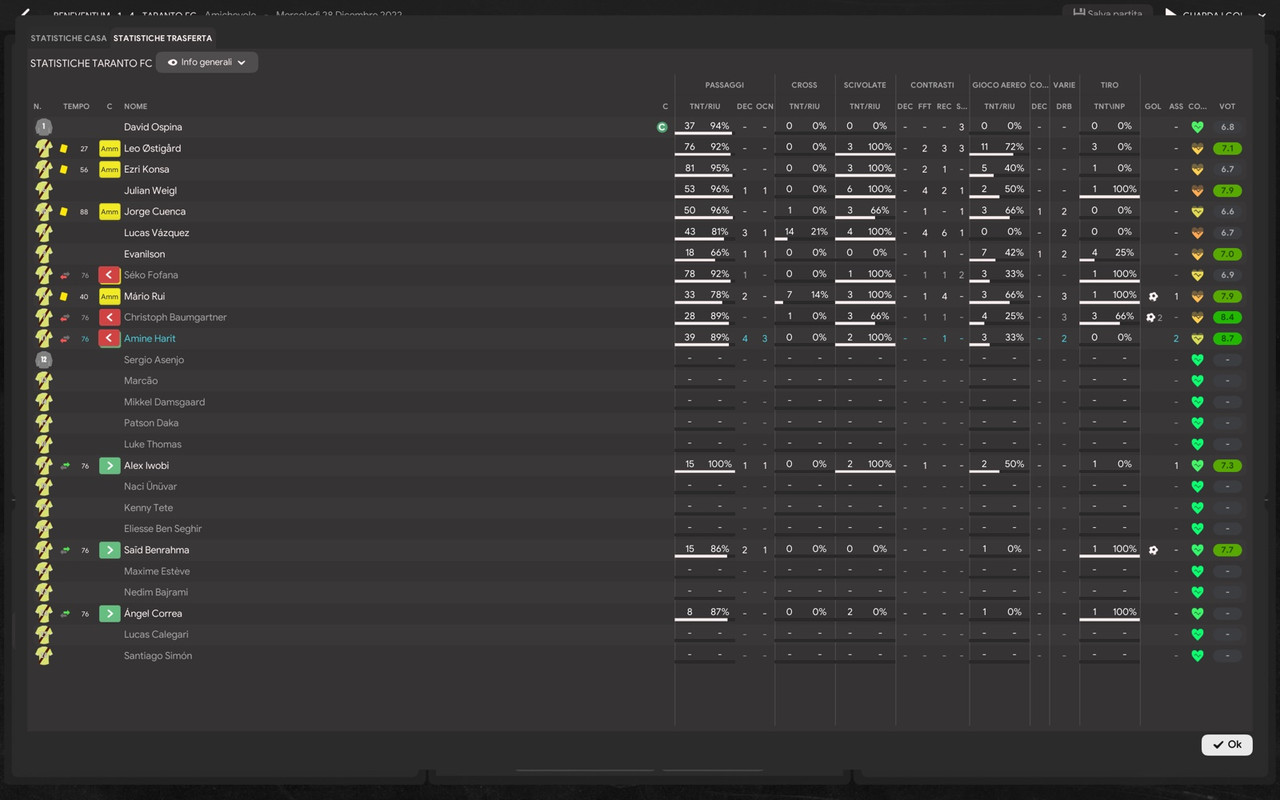1280x800 pixels.
Task: Click Marcão's green condition heart
Action: pos(1197,381)
